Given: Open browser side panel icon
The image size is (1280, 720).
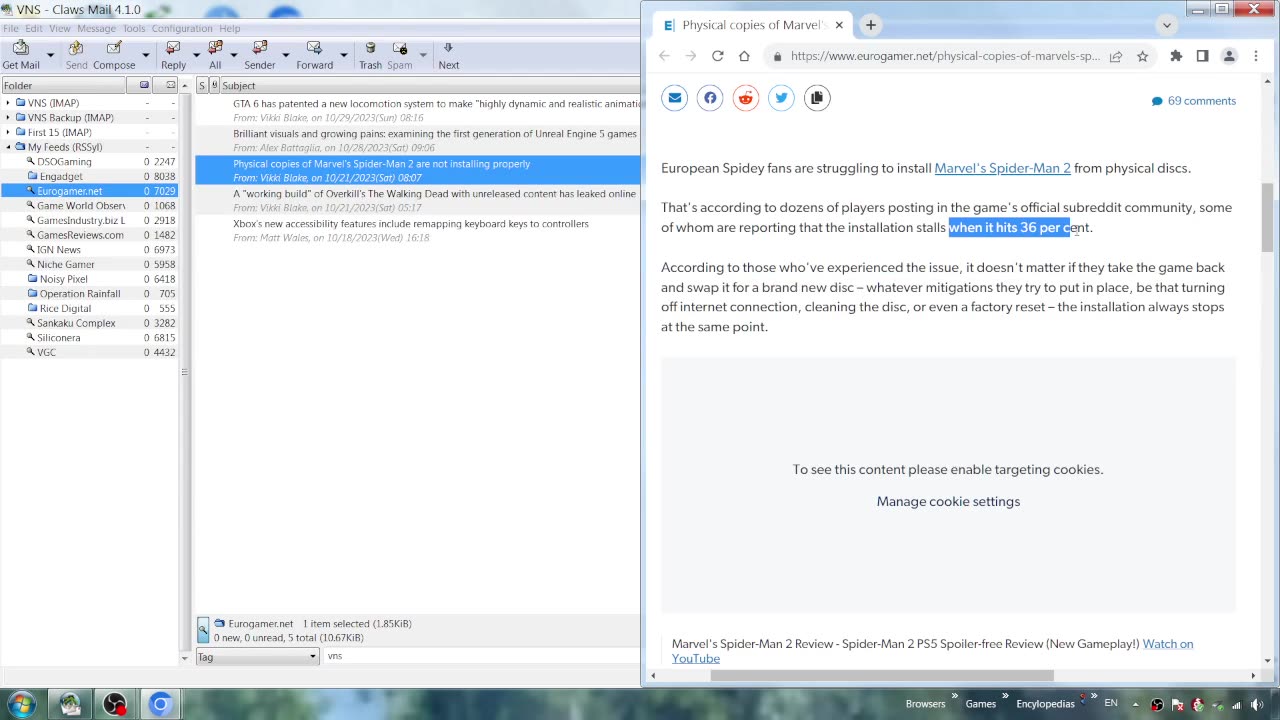Looking at the screenshot, I should [1203, 56].
